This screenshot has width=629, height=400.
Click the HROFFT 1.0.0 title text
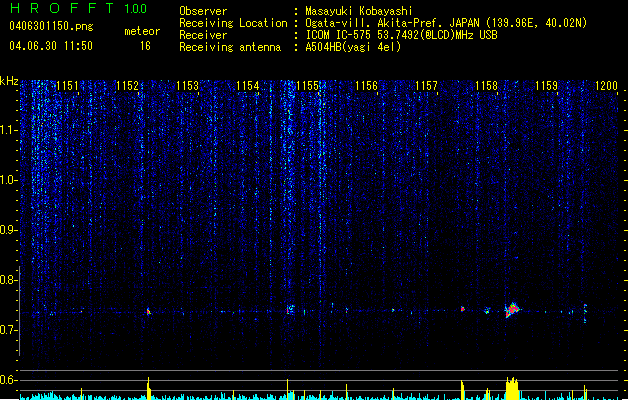click(79, 8)
